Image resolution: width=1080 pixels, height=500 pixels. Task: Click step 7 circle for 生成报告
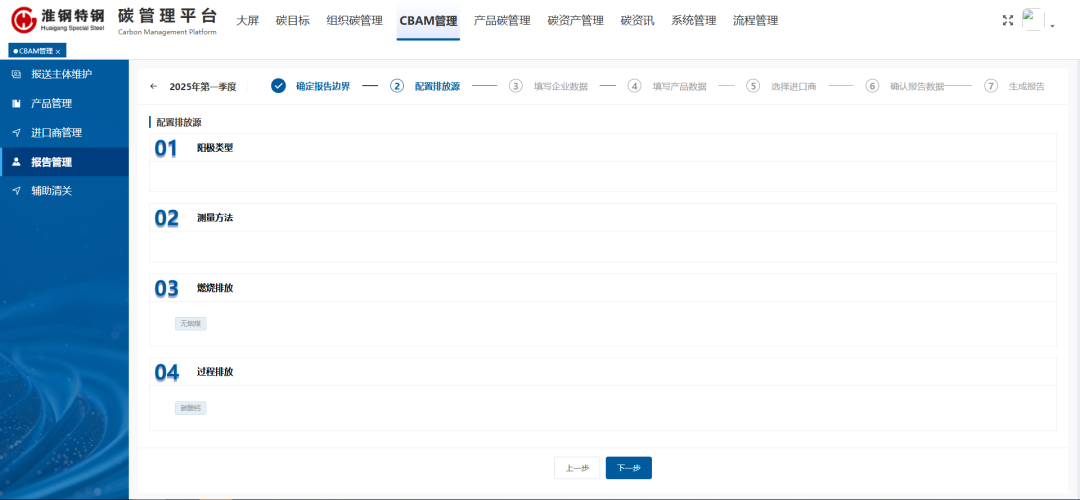point(991,86)
